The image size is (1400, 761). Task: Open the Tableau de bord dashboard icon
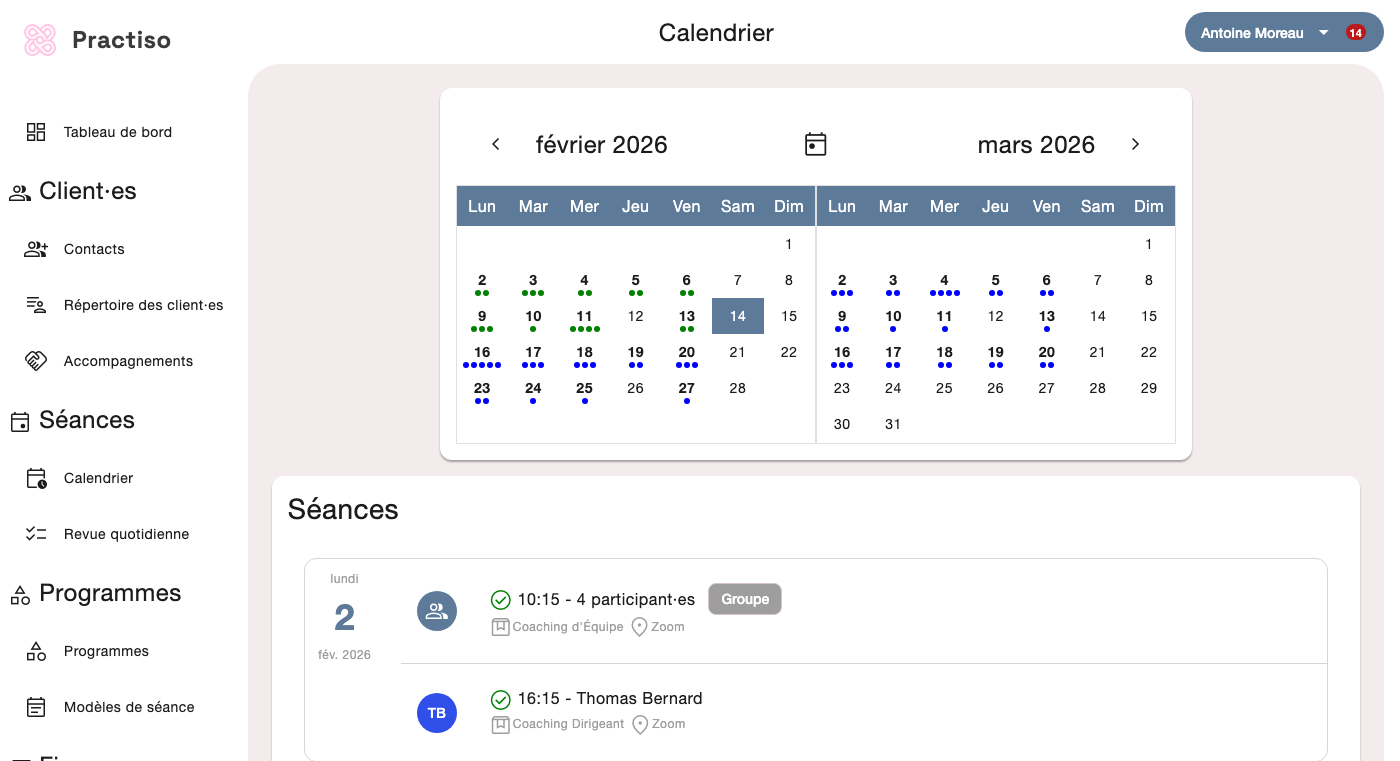(x=36, y=131)
